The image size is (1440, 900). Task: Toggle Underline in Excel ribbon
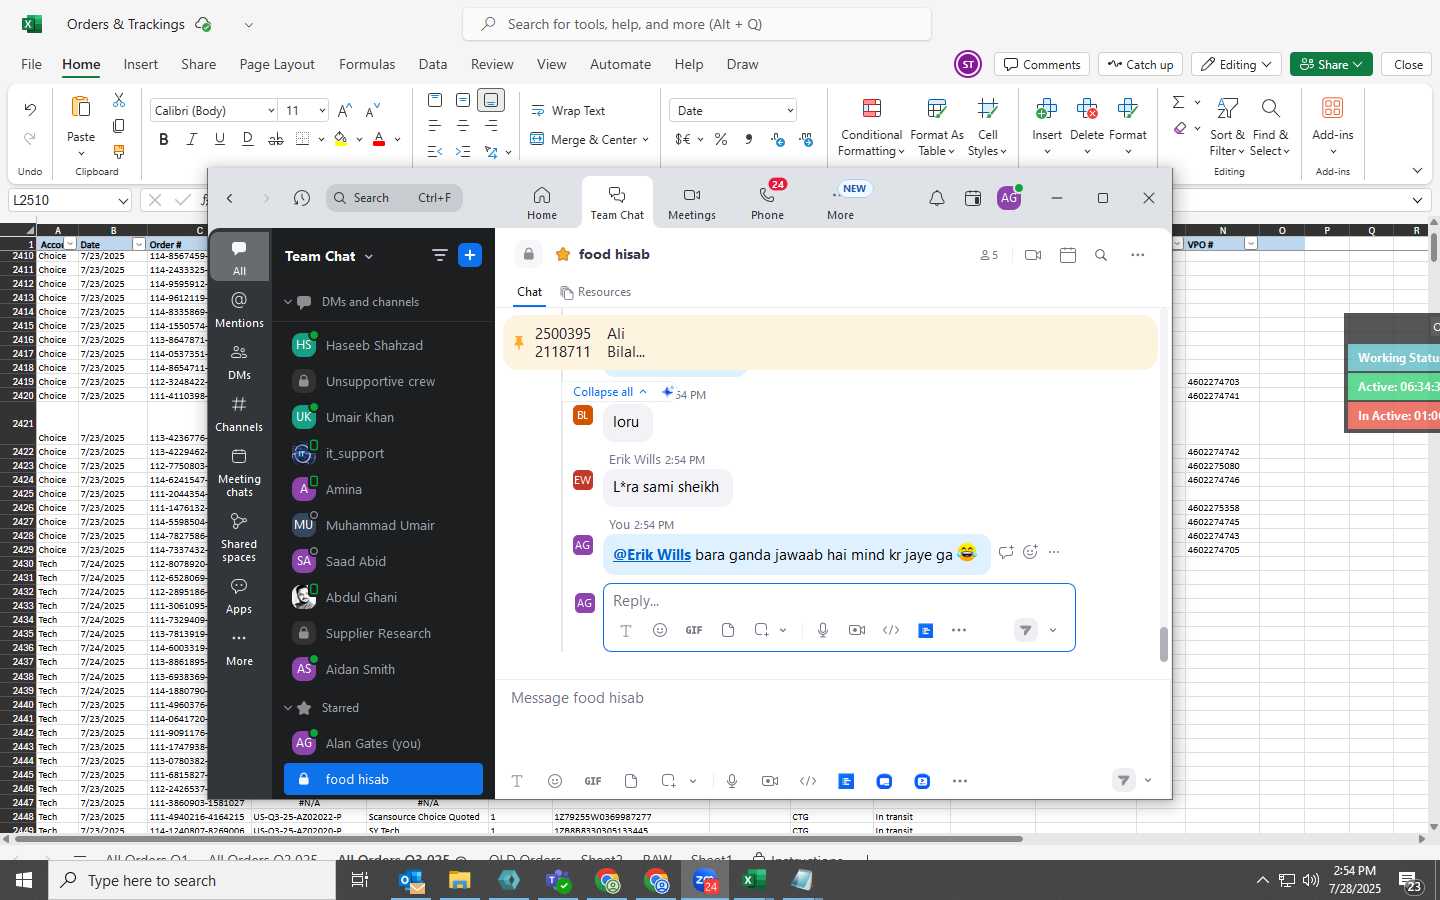pyautogui.click(x=219, y=139)
